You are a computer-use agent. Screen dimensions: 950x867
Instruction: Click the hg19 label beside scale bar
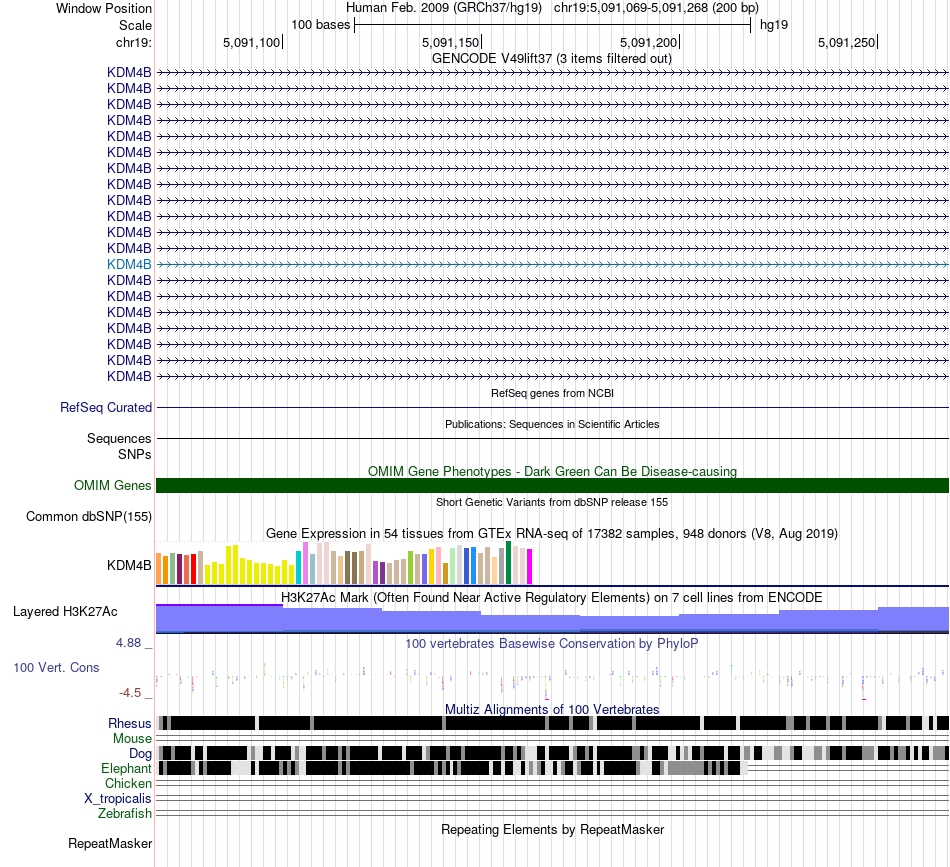coord(774,25)
